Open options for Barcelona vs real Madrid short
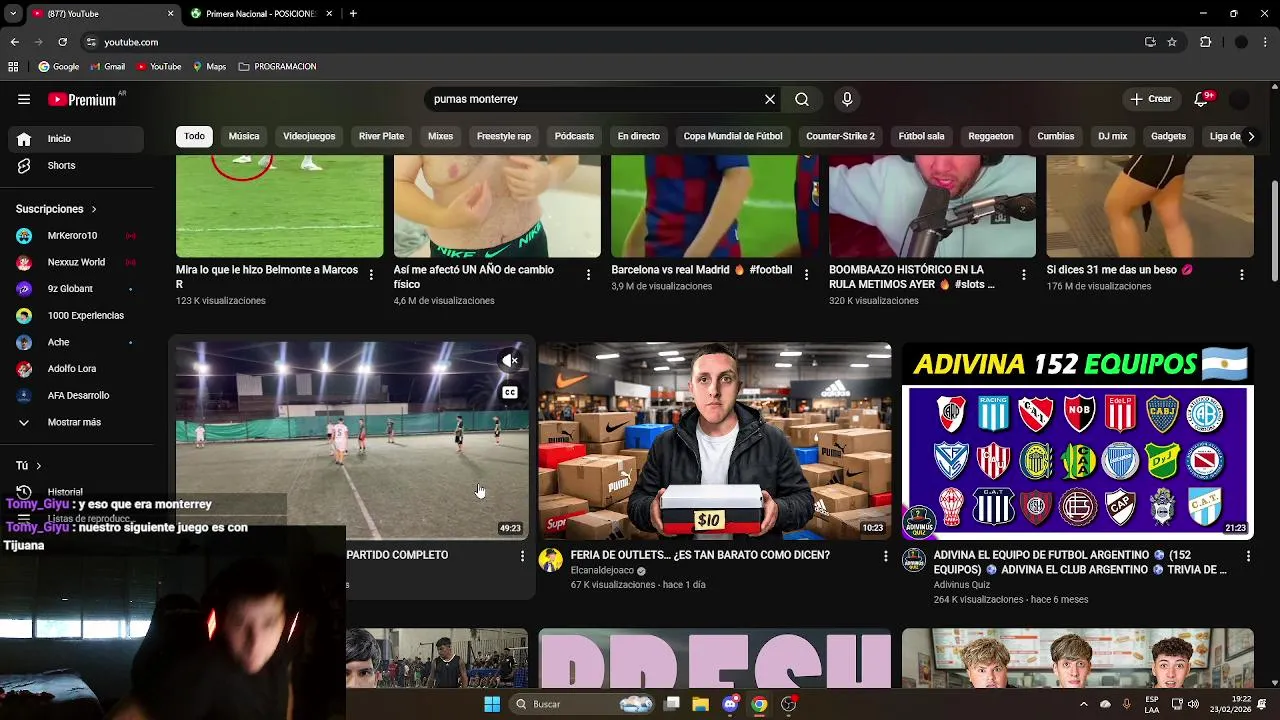Viewport: 1280px width, 720px height. [806, 275]
